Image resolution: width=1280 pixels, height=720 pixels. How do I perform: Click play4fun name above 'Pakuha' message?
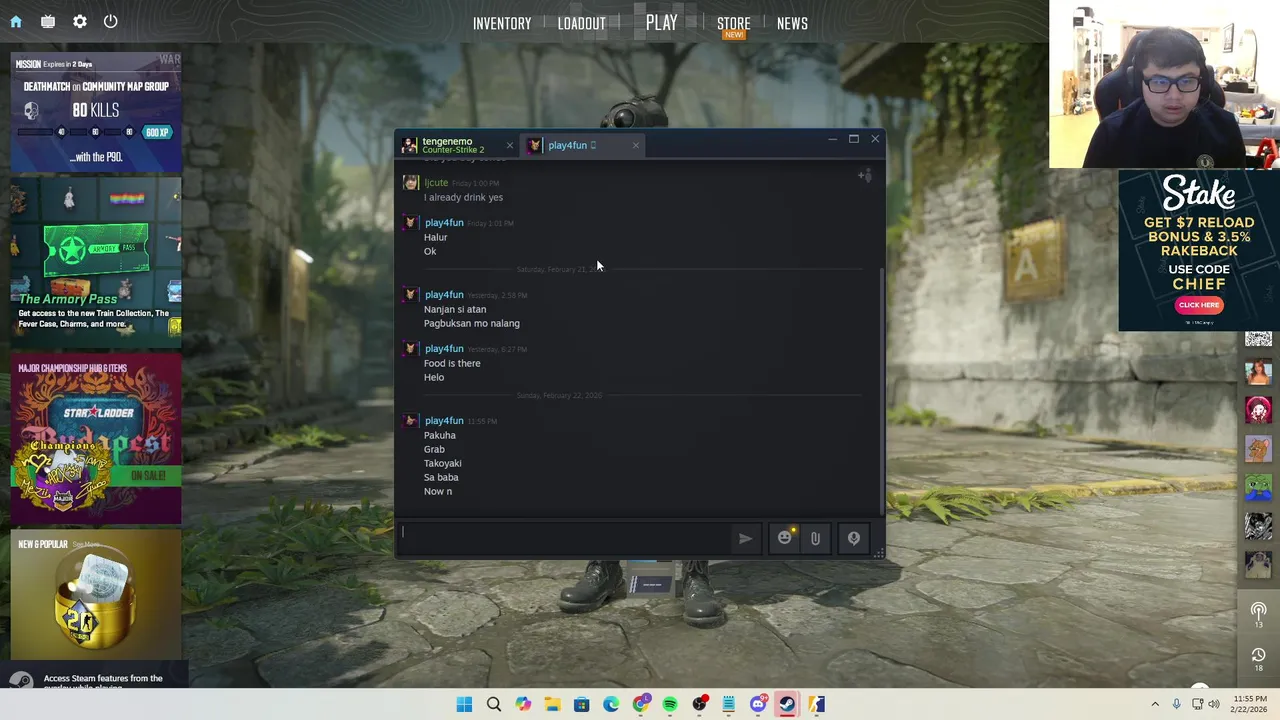[443, 421]
